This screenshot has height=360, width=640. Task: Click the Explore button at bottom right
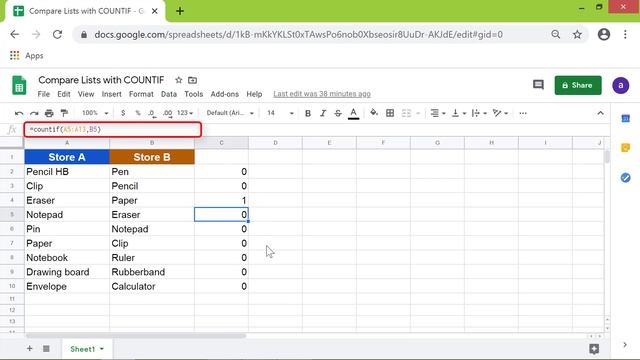click(594, 349)
